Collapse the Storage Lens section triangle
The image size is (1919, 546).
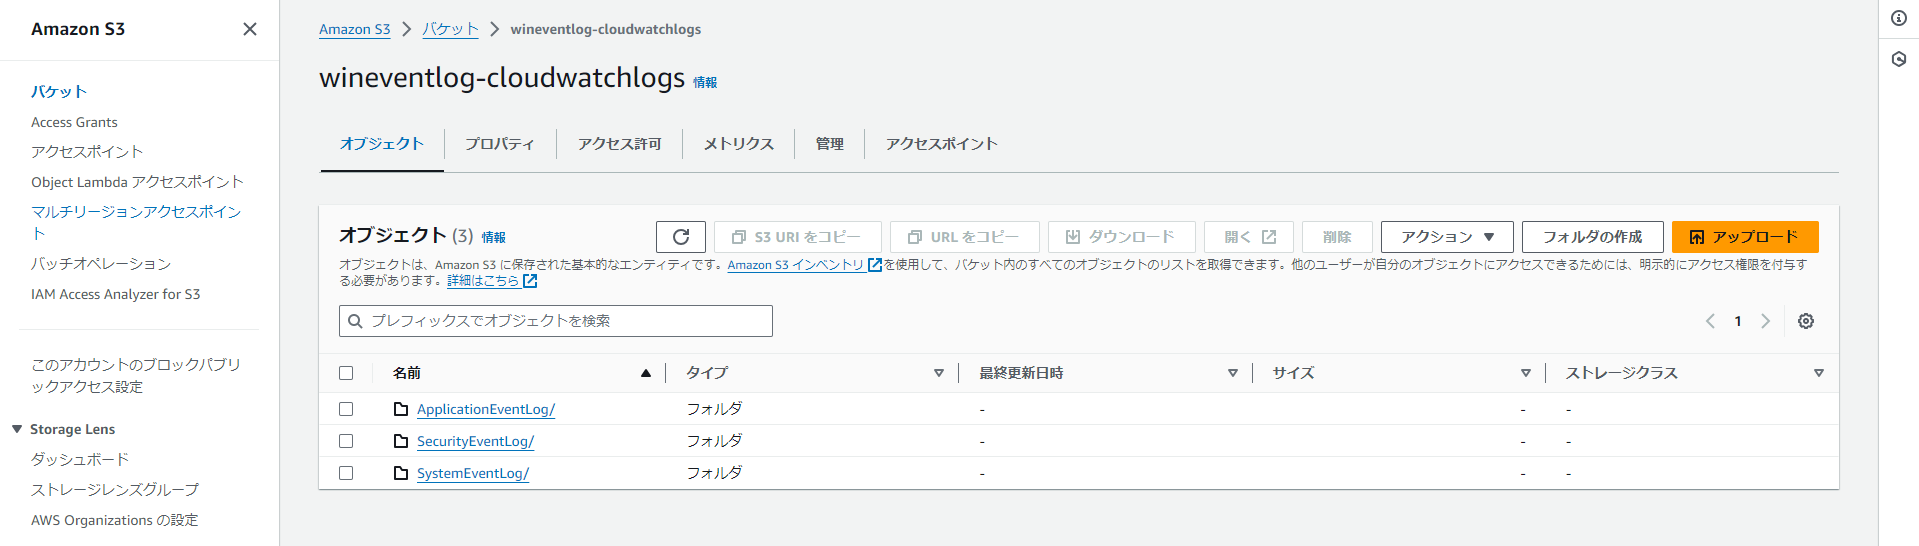point(17,429)
